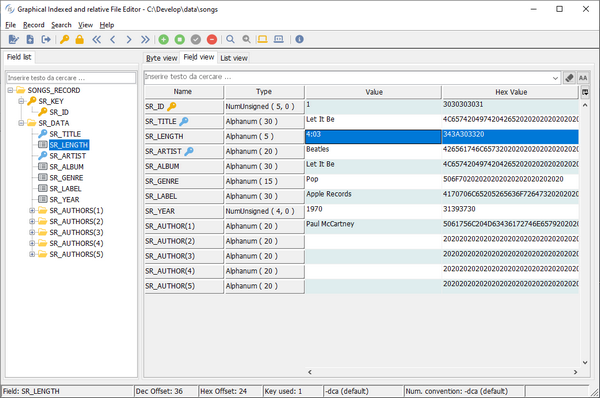
Task: Switch to the Byte view tab
Action: pos(161,58)
